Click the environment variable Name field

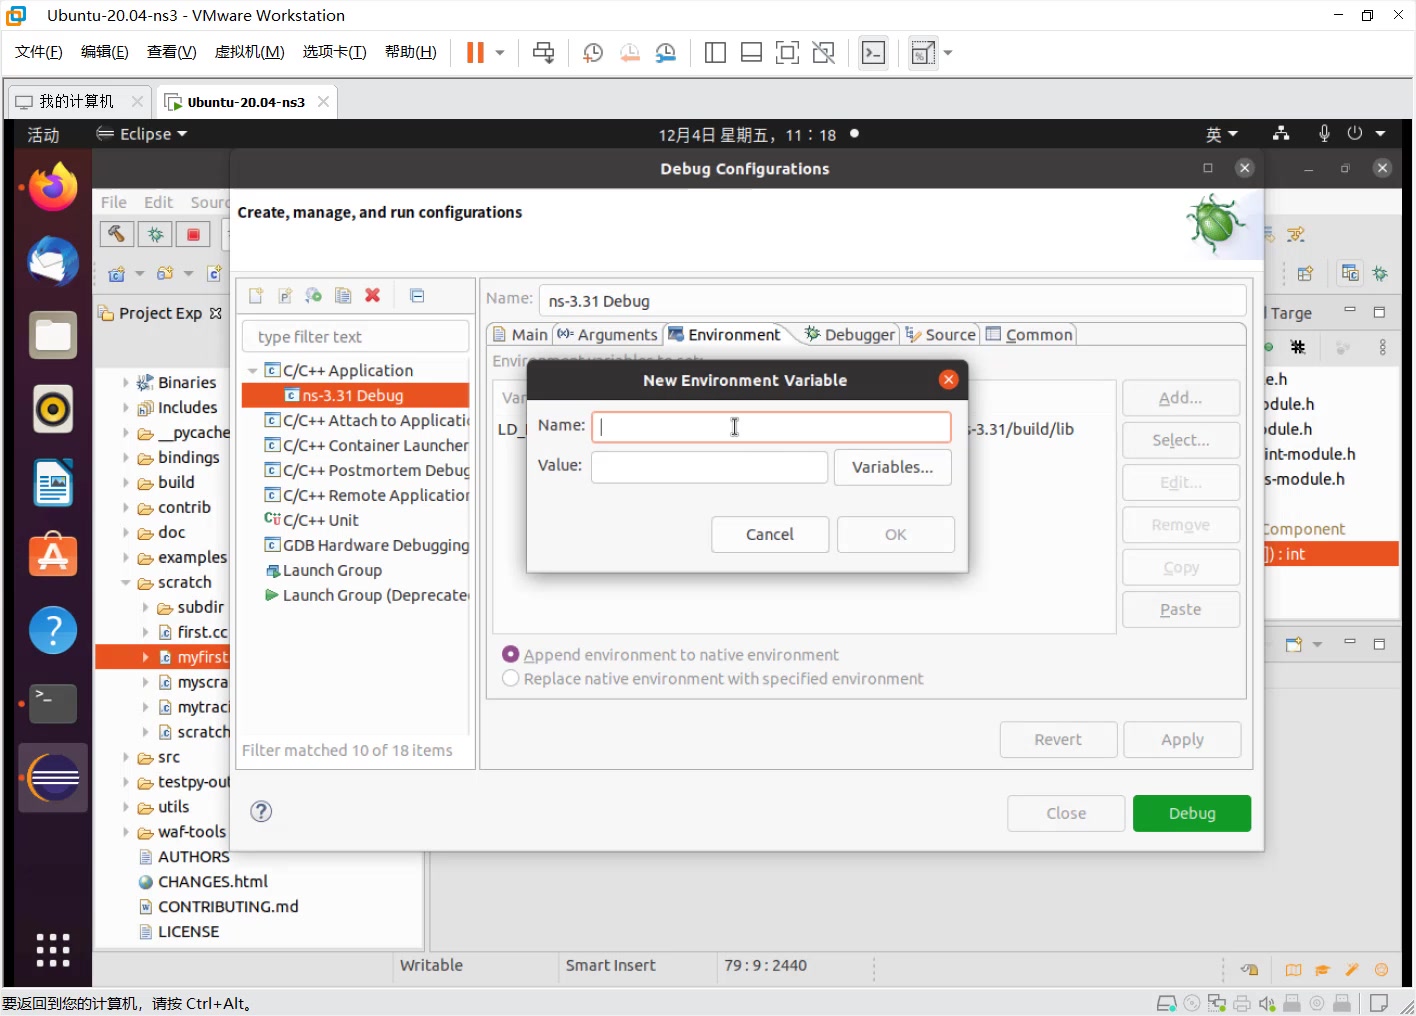pyautogui.click(x=771, y=427)
